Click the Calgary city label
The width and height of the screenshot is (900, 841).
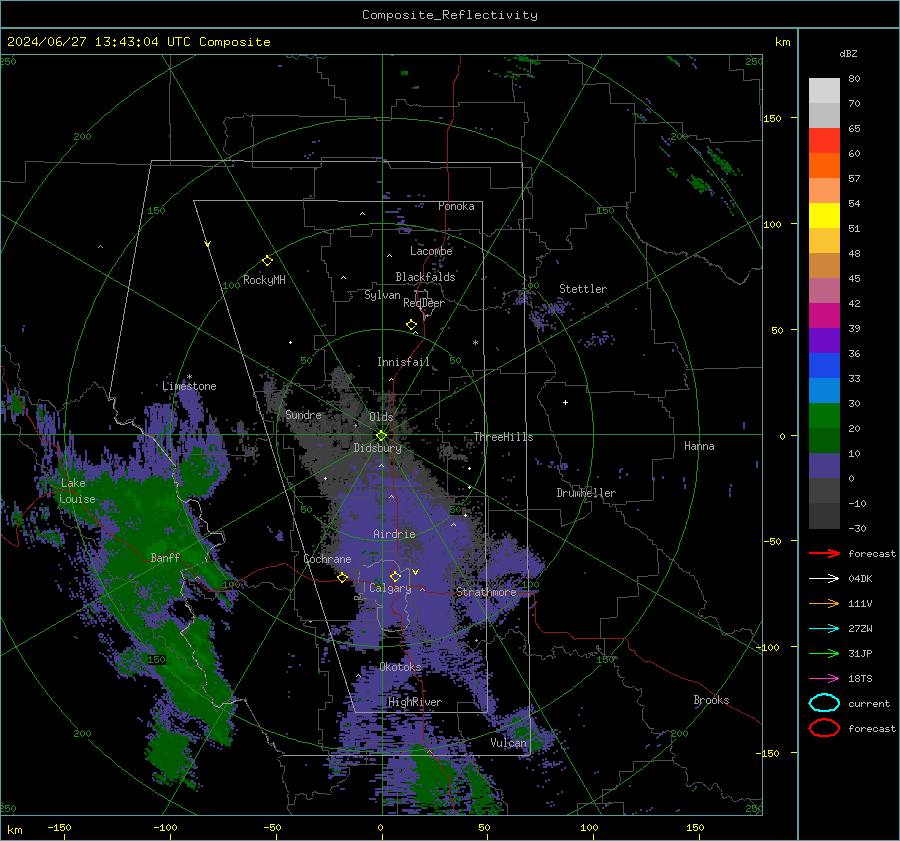point(390,588)
